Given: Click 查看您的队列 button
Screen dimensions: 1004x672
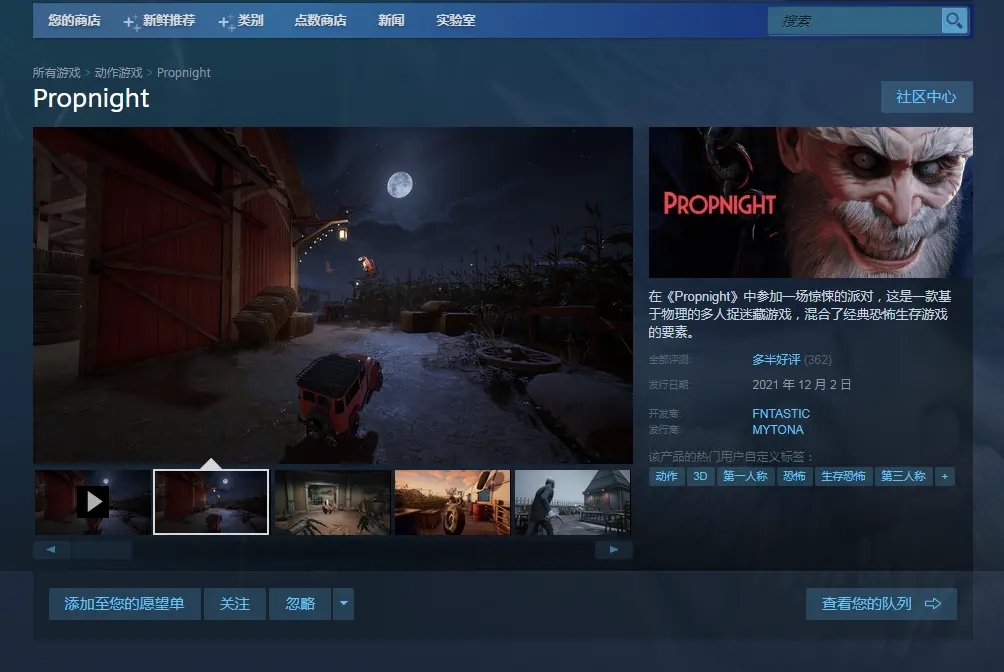Looking at the screenshot, I should coord(881,603).
